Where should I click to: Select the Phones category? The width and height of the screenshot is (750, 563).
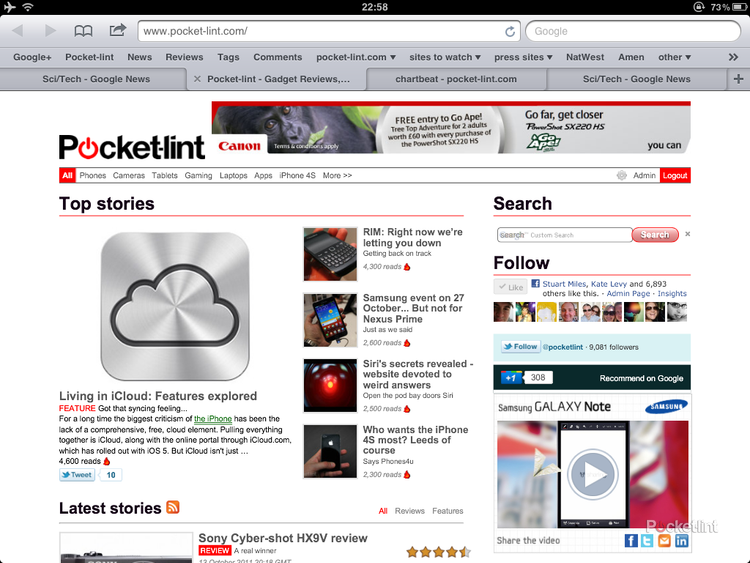(93, 176)
